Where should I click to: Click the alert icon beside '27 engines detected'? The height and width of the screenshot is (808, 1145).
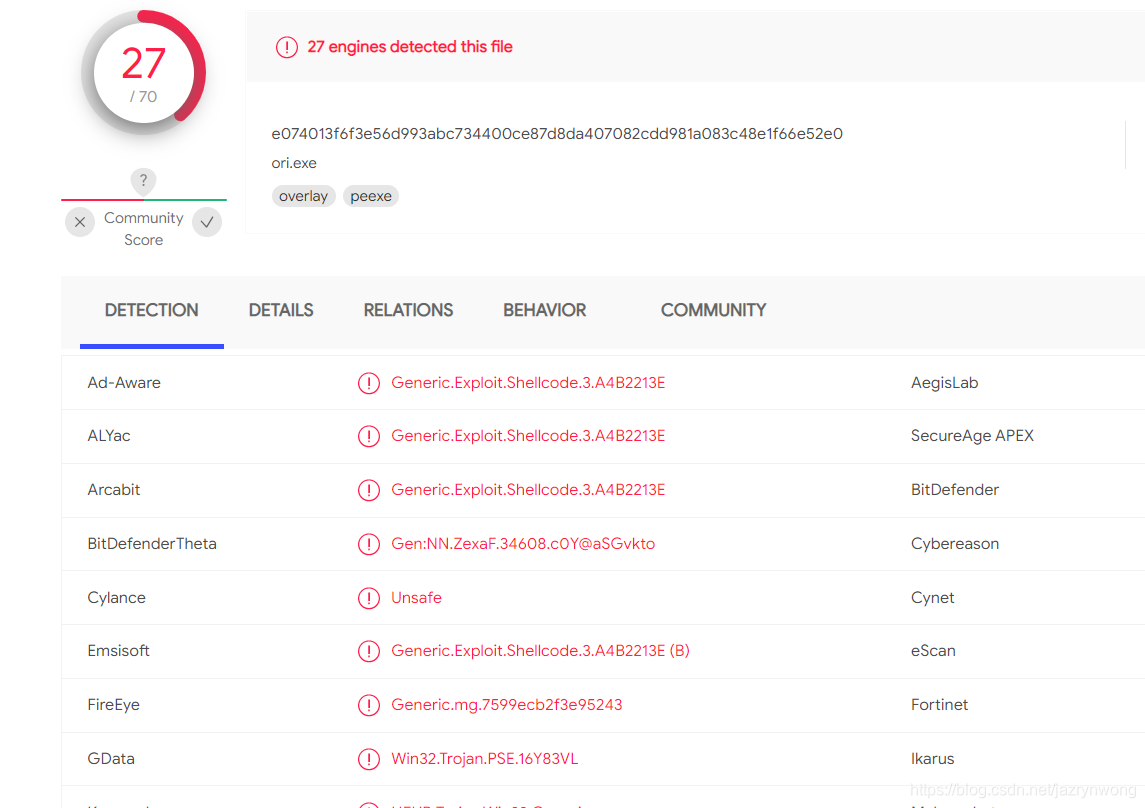[286, 47]
